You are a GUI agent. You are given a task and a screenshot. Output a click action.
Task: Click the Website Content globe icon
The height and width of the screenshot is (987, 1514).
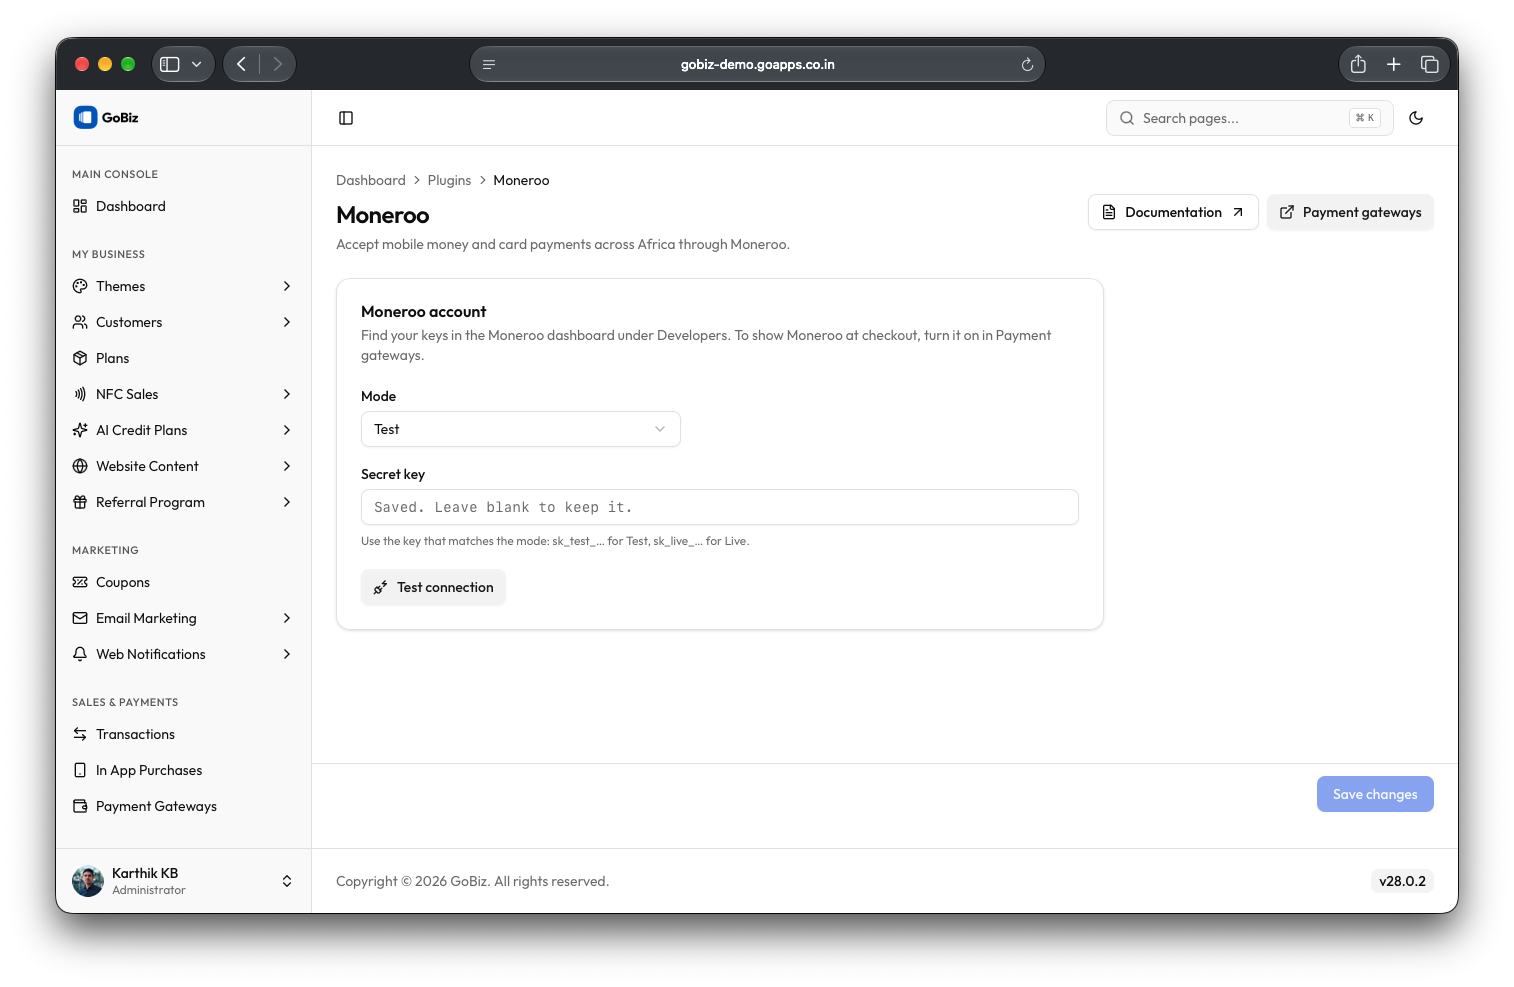coord(80,466)
